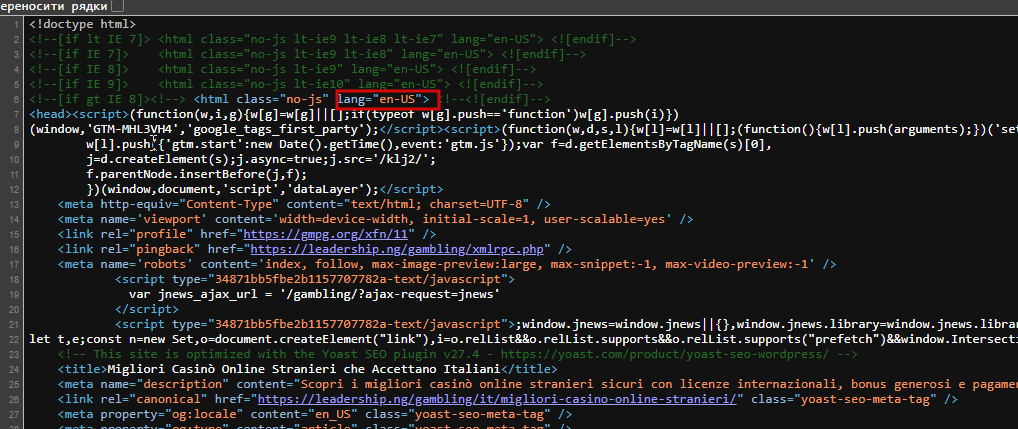Click the 'canonical' rel value on line 26

169,399
